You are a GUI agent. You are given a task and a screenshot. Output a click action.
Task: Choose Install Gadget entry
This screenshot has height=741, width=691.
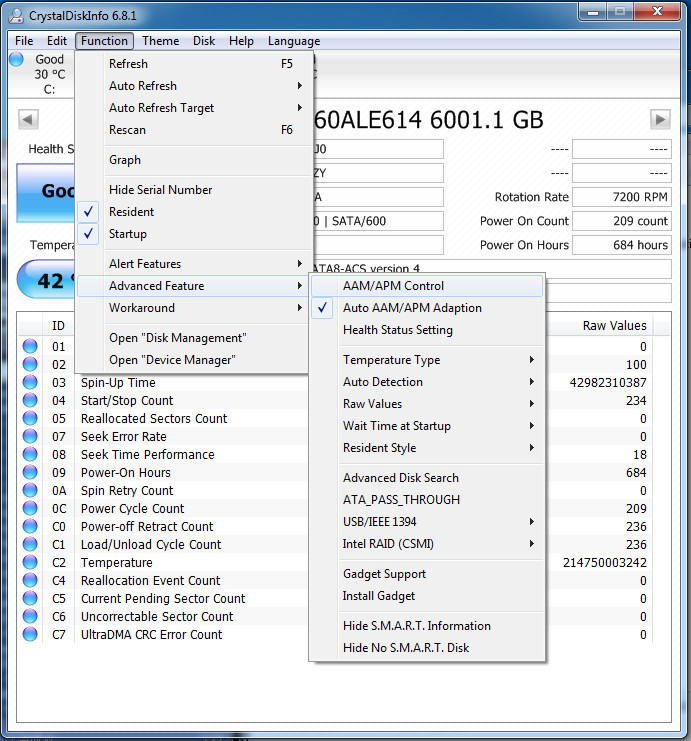[x=427, y=596]
